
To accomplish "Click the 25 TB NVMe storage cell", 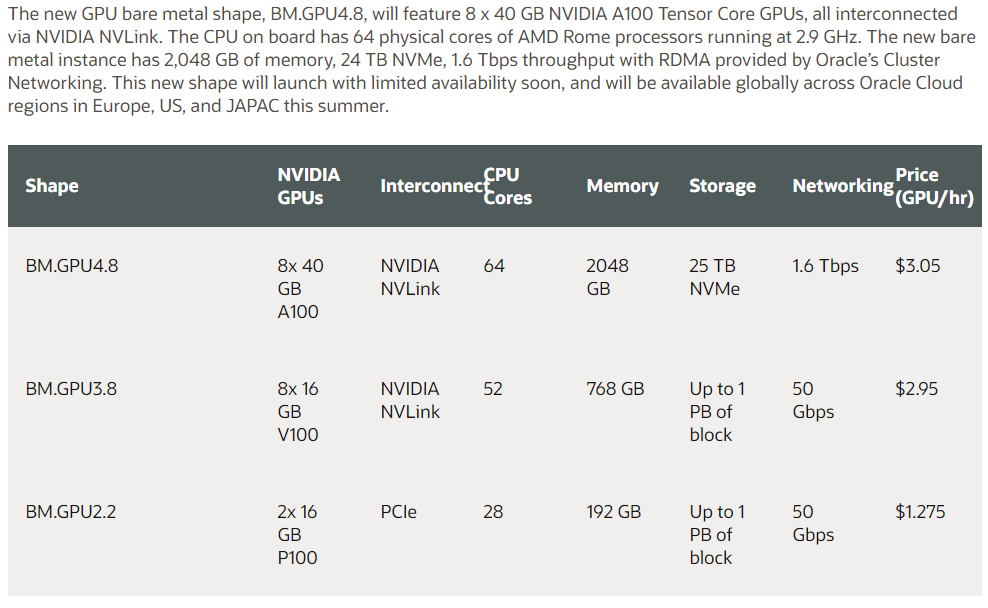I will 715,277.
